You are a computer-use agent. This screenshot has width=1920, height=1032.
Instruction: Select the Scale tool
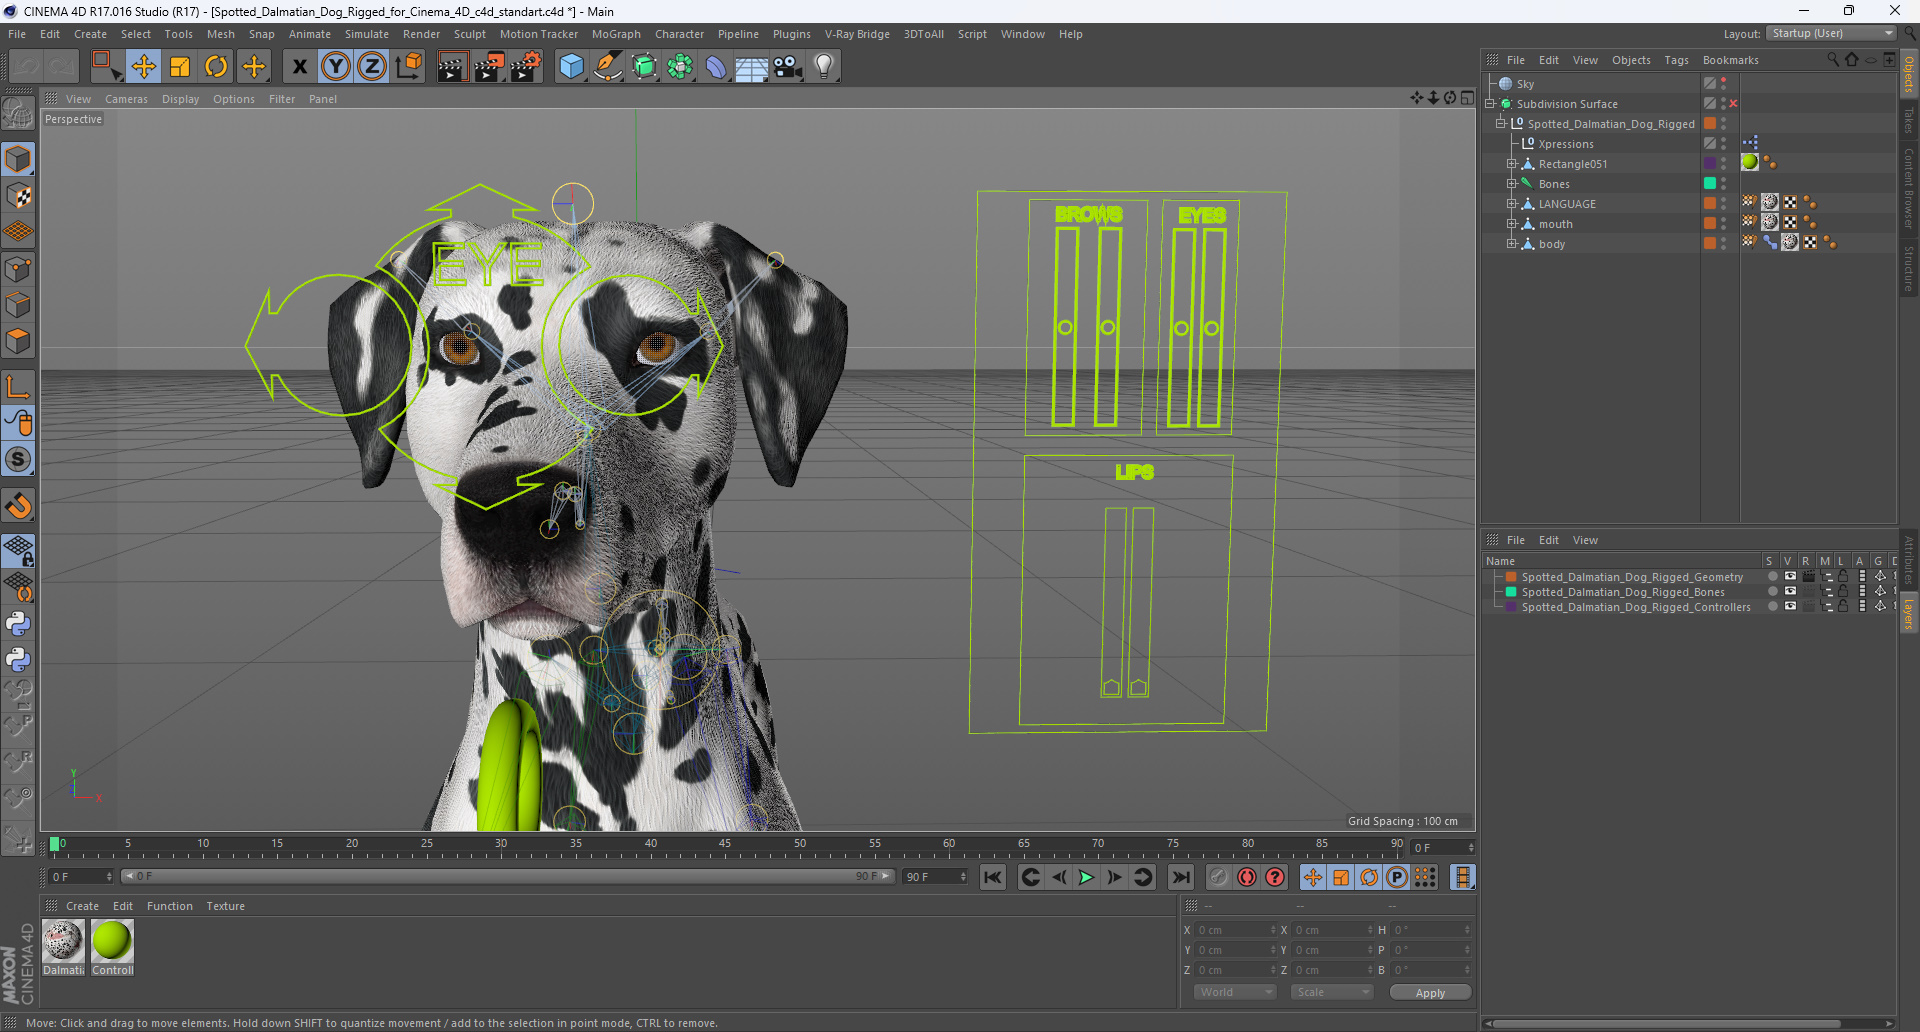pos(180,67)
